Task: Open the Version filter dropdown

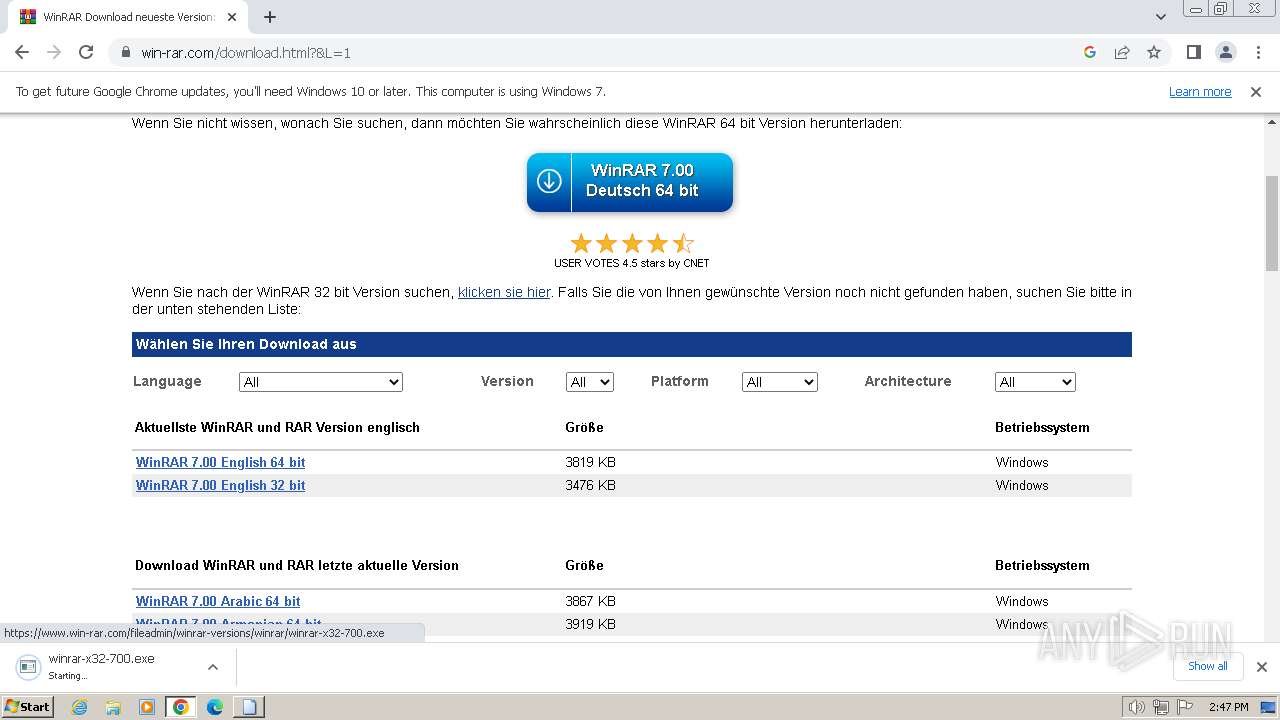Action: coord(590,382)
